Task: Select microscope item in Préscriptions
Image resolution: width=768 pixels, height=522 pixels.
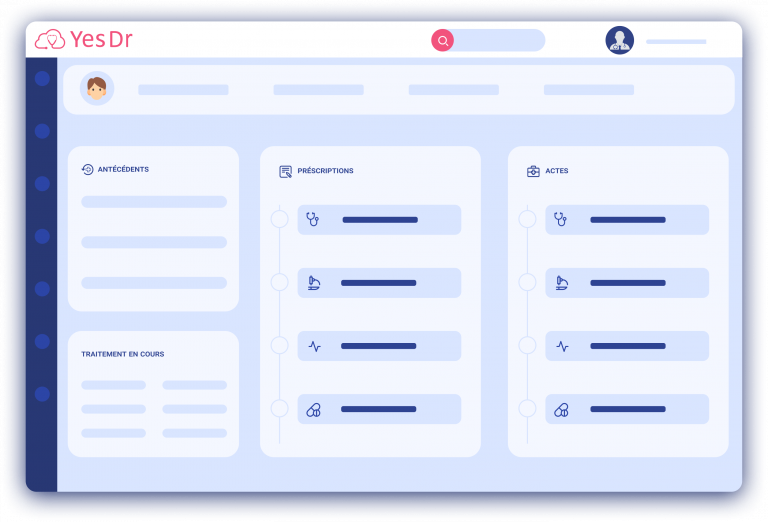Action: [x=379, y=283]
